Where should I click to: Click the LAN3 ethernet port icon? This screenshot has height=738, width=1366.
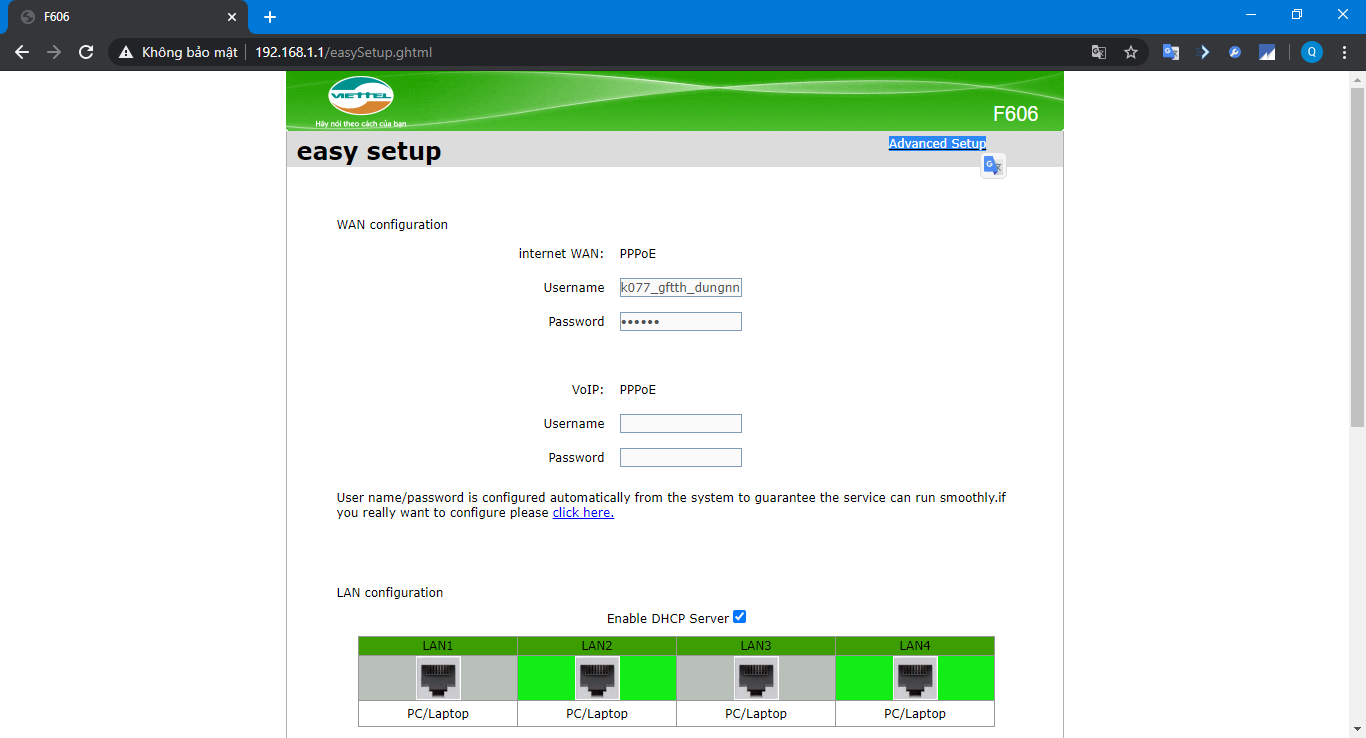pyautogui.click(x=756, y=678)
